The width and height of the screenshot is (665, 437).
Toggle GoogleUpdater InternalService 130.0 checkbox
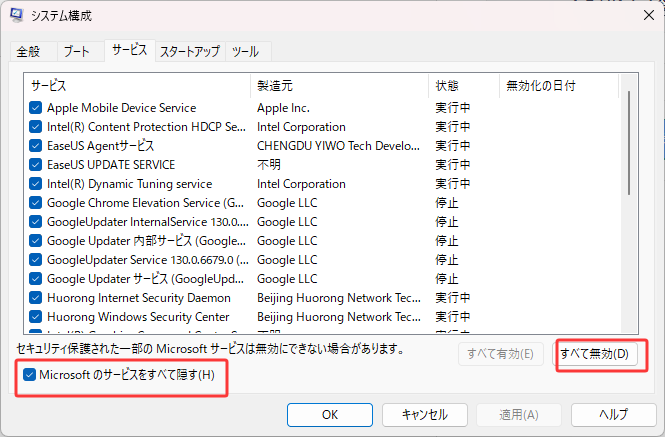click(x=36, y=222)
